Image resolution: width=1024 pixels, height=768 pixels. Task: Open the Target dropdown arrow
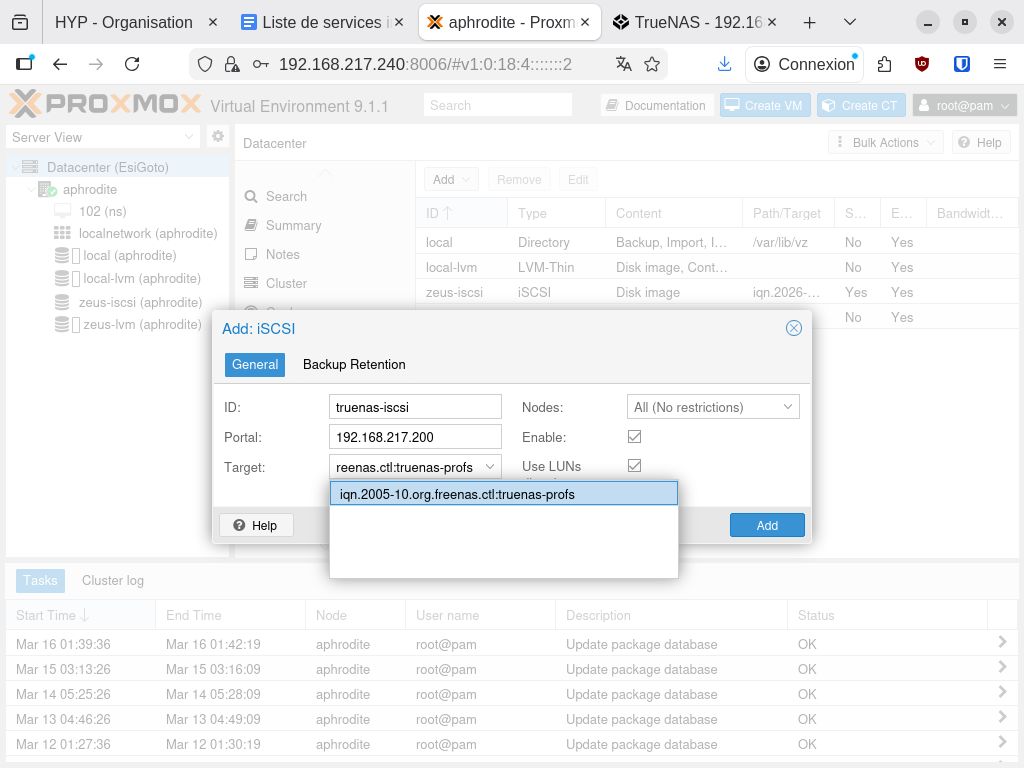point(490,467)
